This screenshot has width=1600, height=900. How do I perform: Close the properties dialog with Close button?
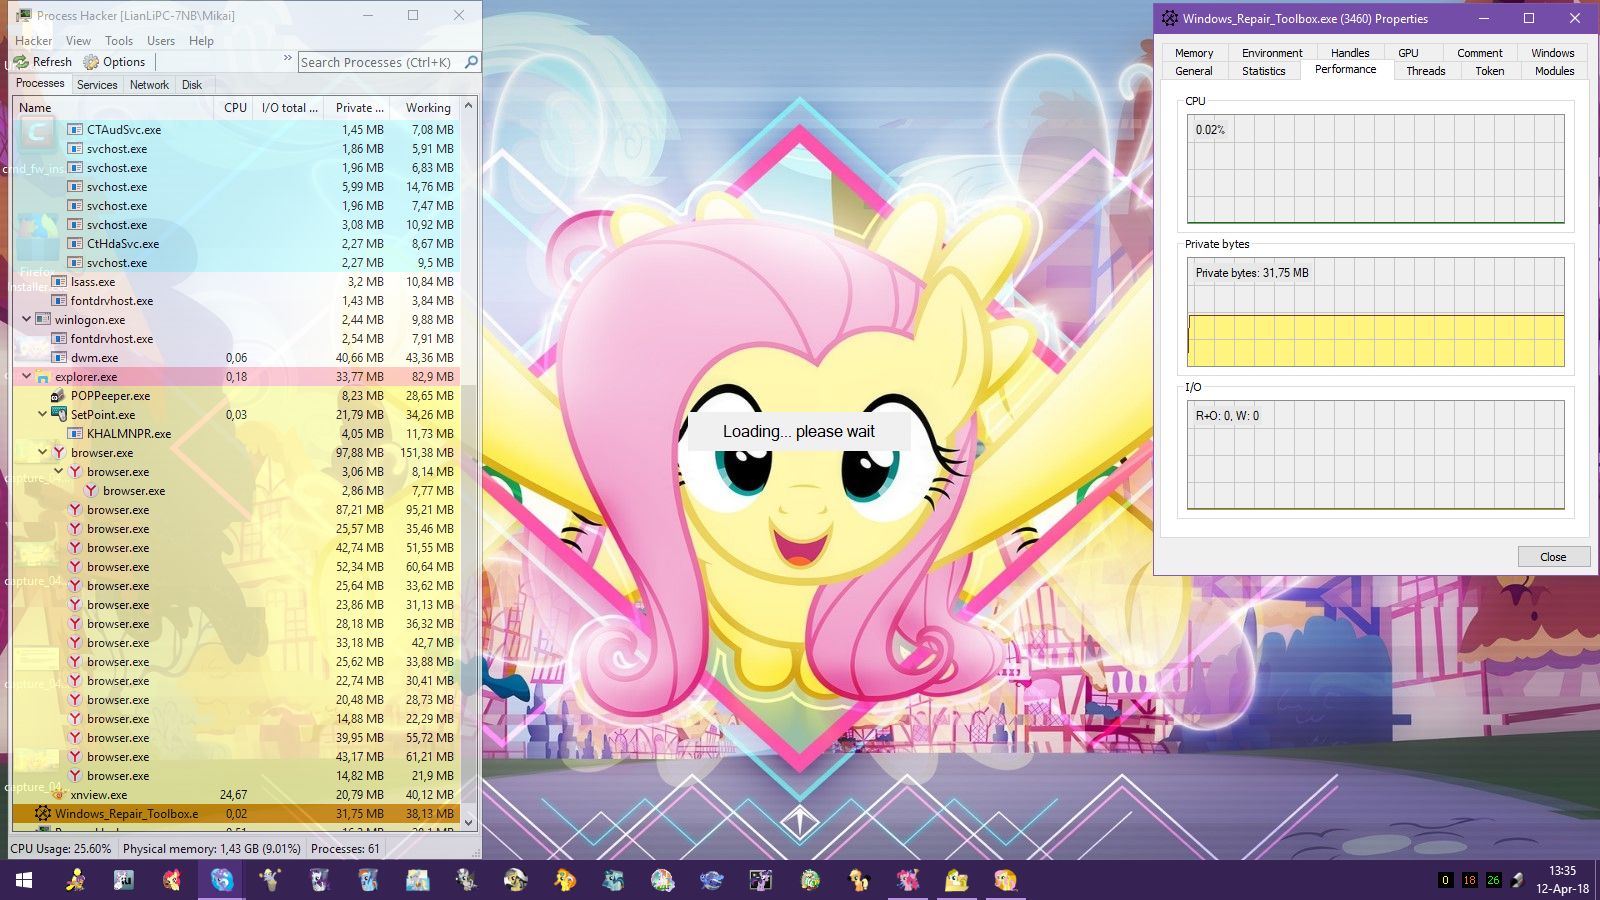[x=1553, y=557]
